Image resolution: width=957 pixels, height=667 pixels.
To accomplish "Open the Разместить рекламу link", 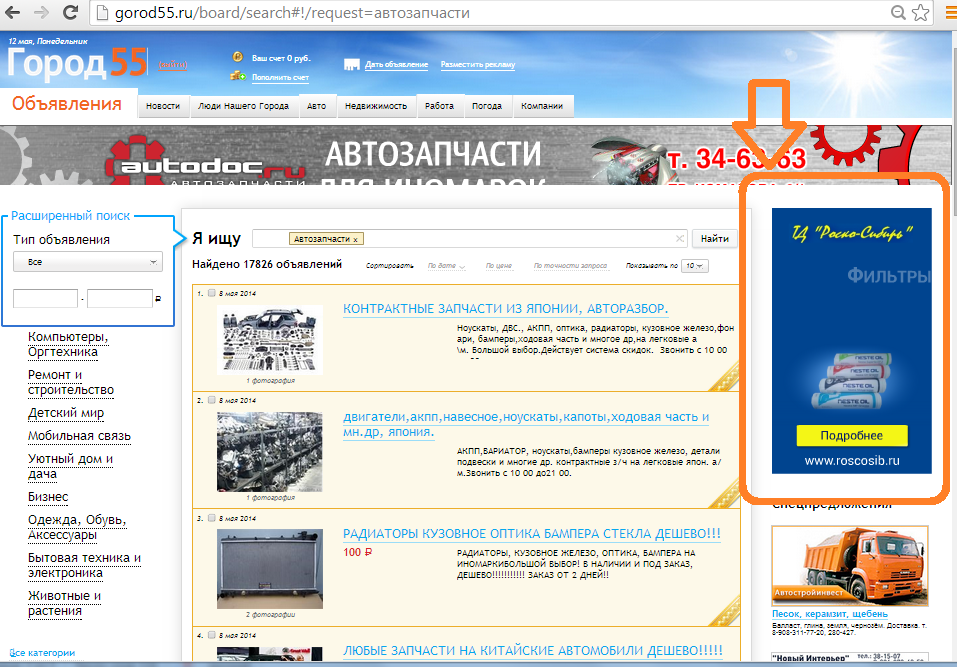I will point(478,65).
